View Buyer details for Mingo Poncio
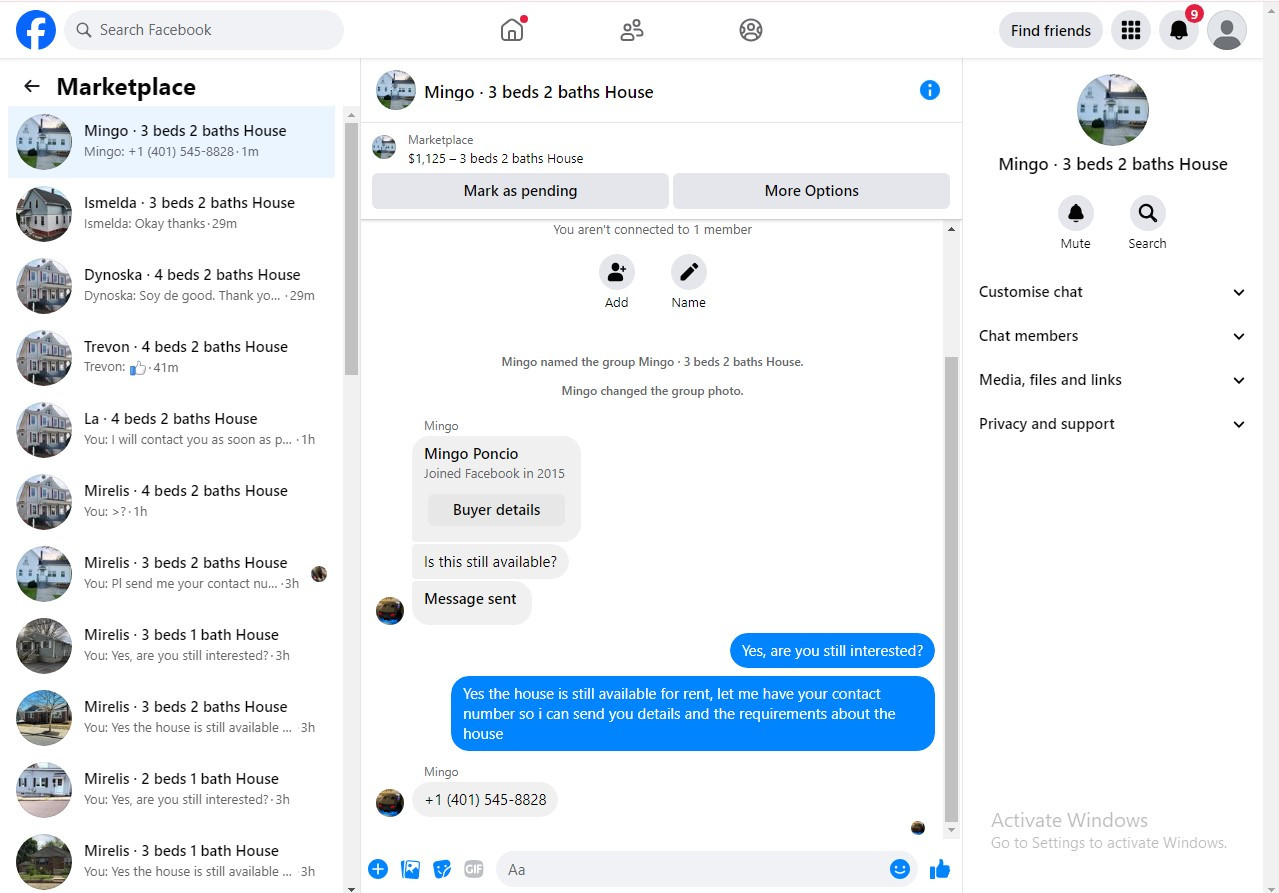 click(496, 510)
